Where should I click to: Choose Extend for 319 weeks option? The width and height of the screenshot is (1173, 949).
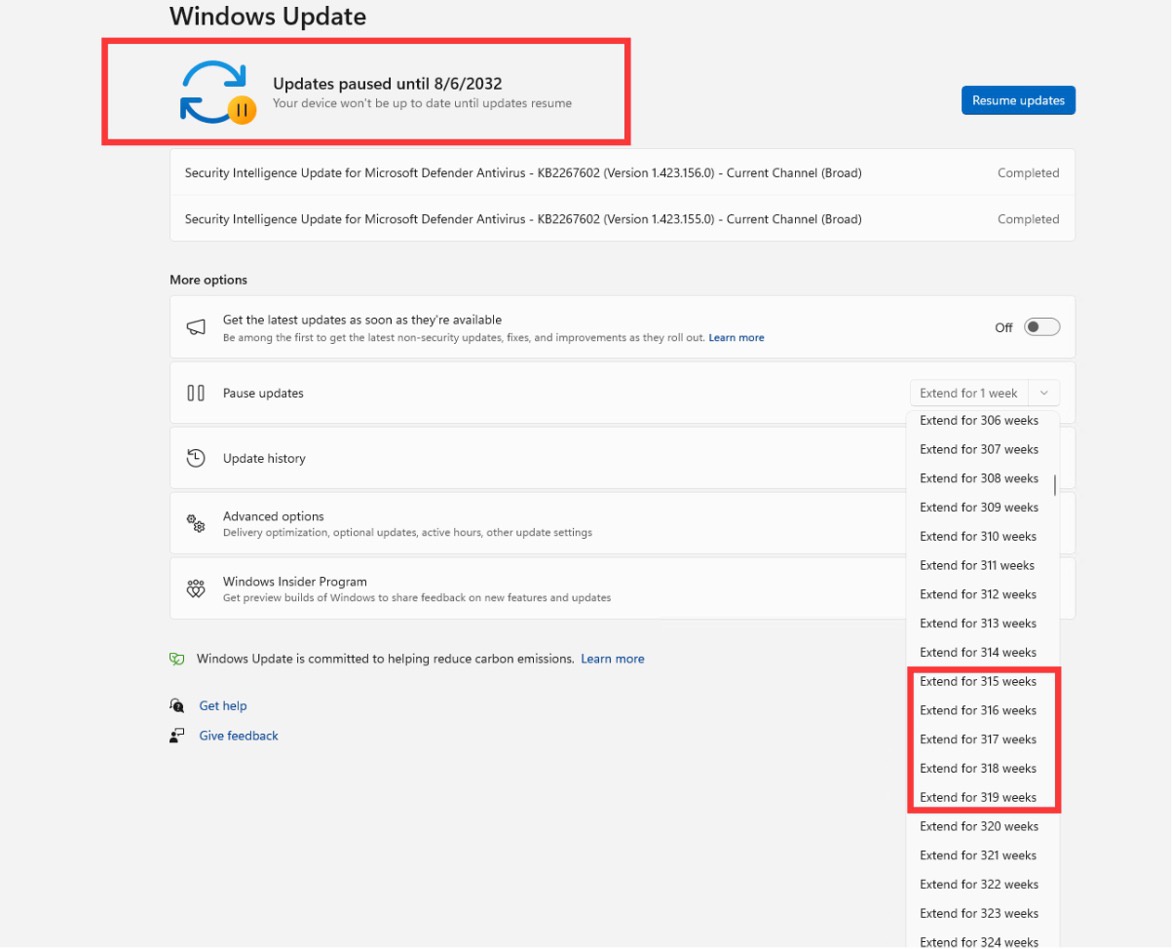(978, 797)
